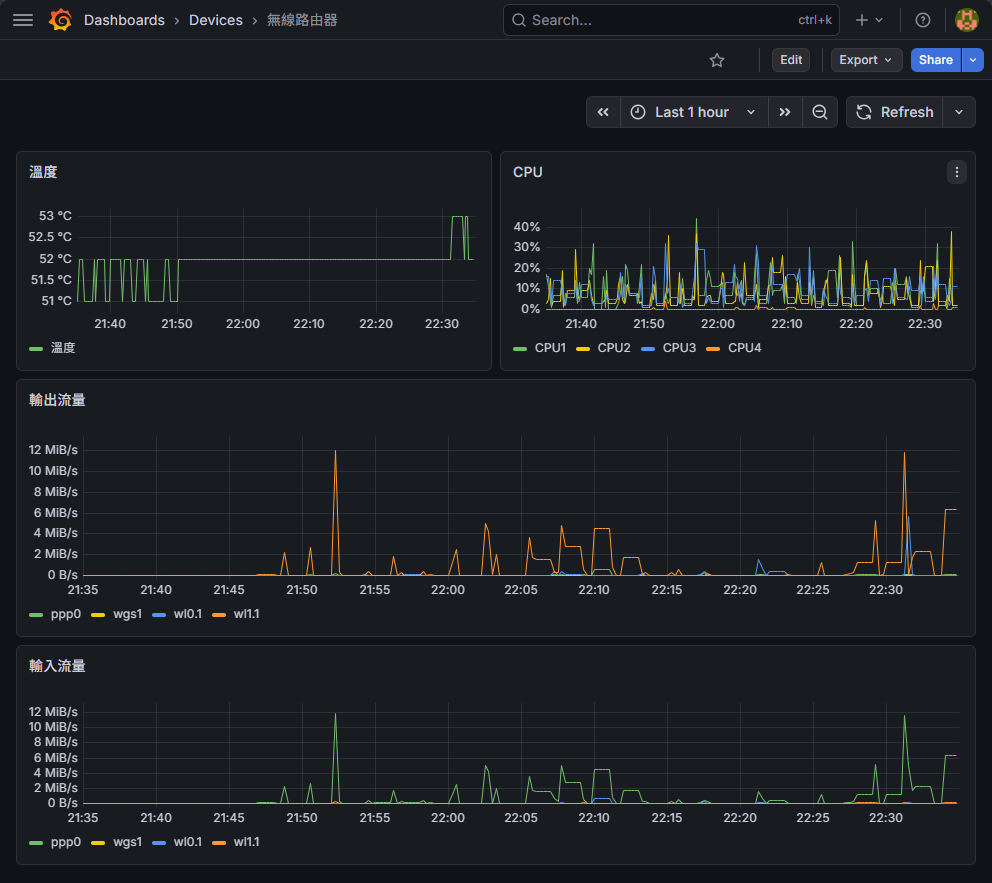
Task: Click the Grafana logo icon
Action: pyautogui.click(x=60, y=20)
